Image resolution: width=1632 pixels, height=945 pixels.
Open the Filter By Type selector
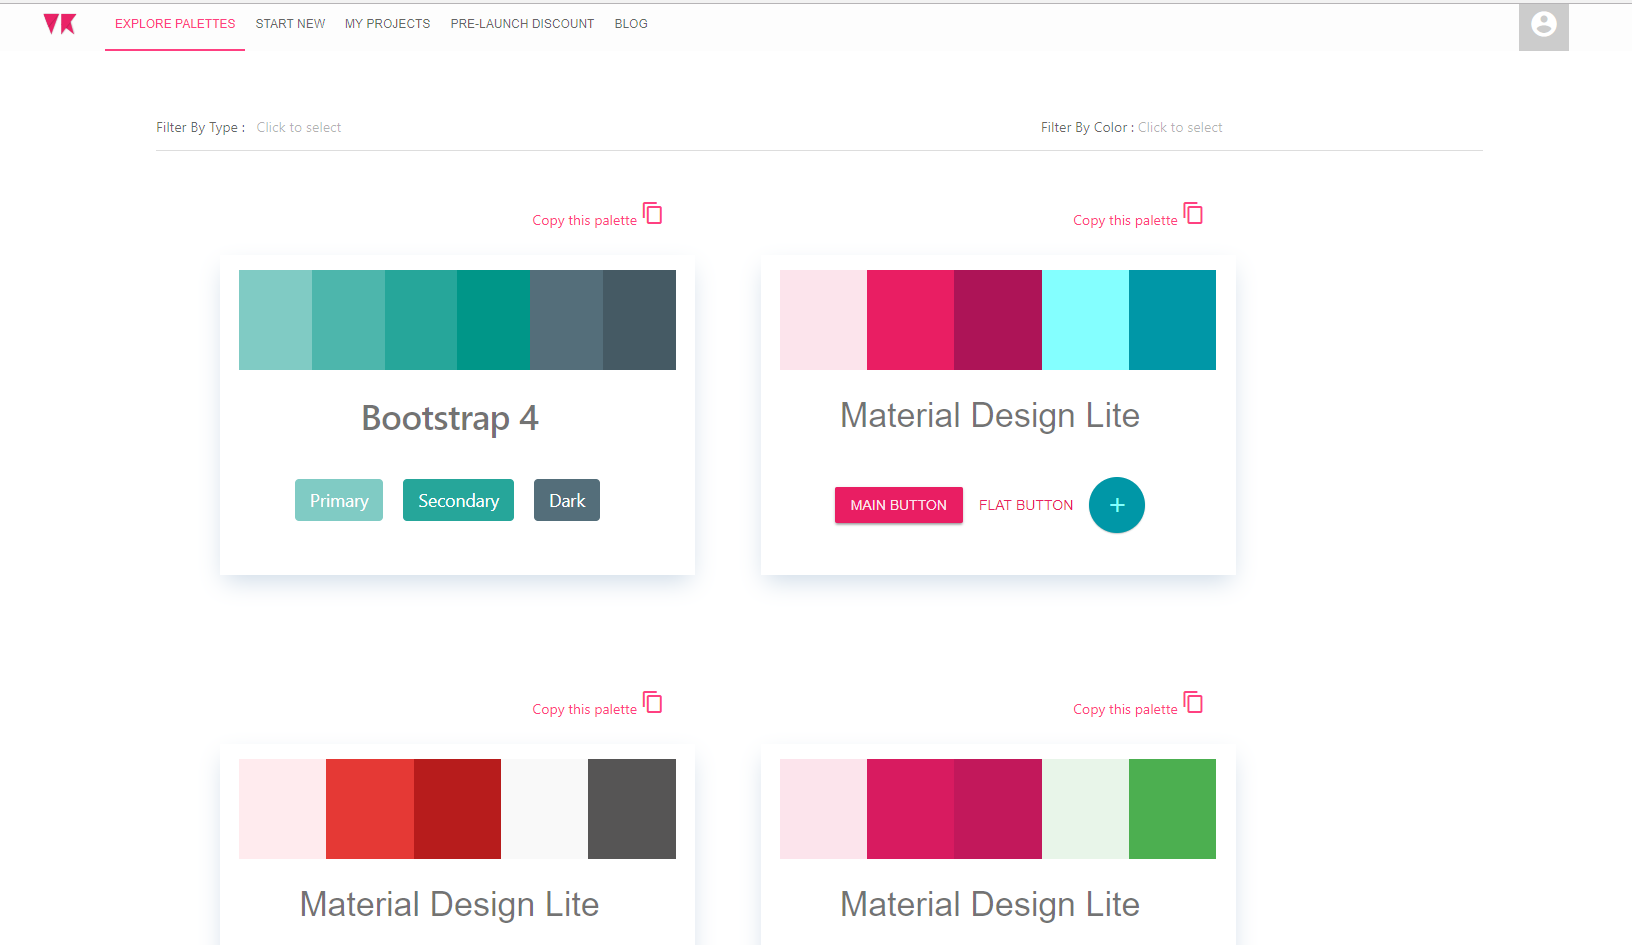click(x=299, y=128)
